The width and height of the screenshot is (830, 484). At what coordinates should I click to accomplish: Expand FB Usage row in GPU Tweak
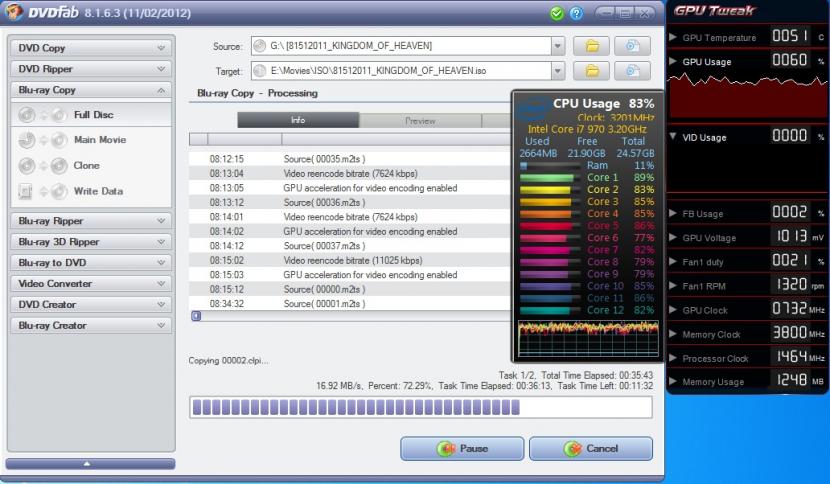(x=673, y=213)
